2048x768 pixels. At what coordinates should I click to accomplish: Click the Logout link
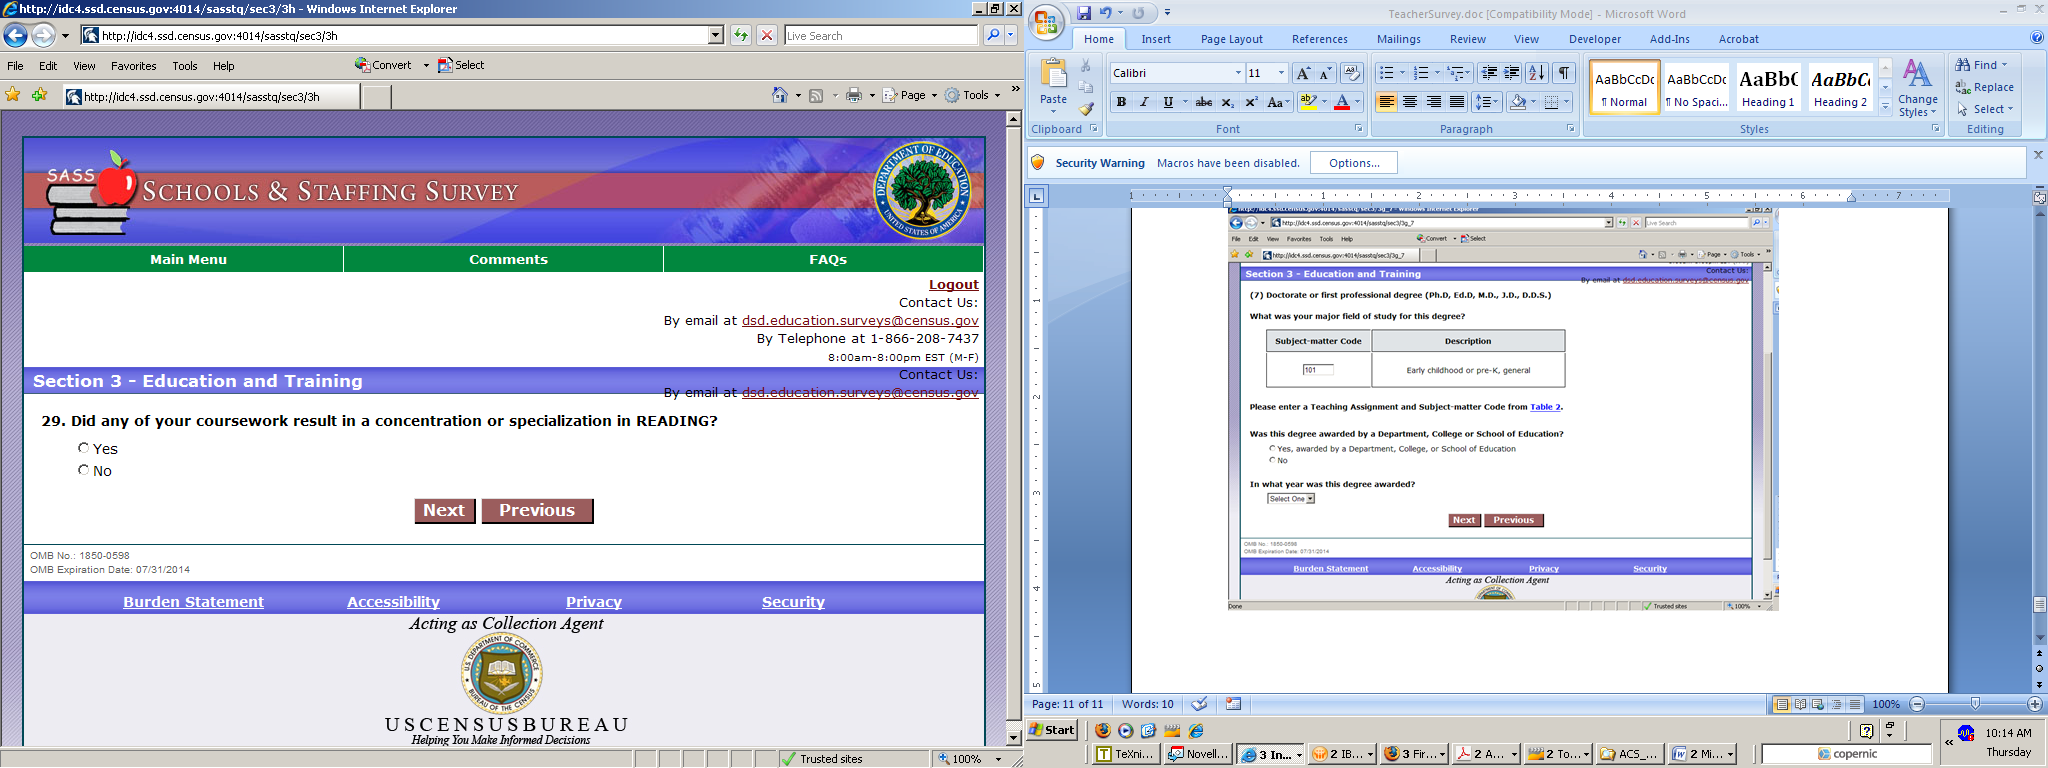pyautogui.click(x=953, y=285)
